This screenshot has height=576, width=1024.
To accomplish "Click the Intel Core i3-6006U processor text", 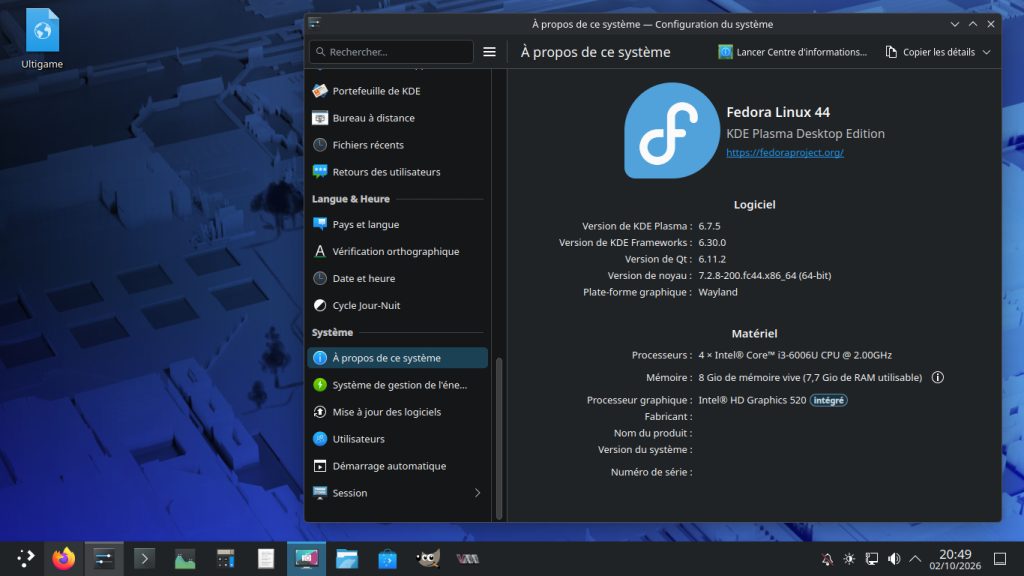I will click(x=795, y=355).
